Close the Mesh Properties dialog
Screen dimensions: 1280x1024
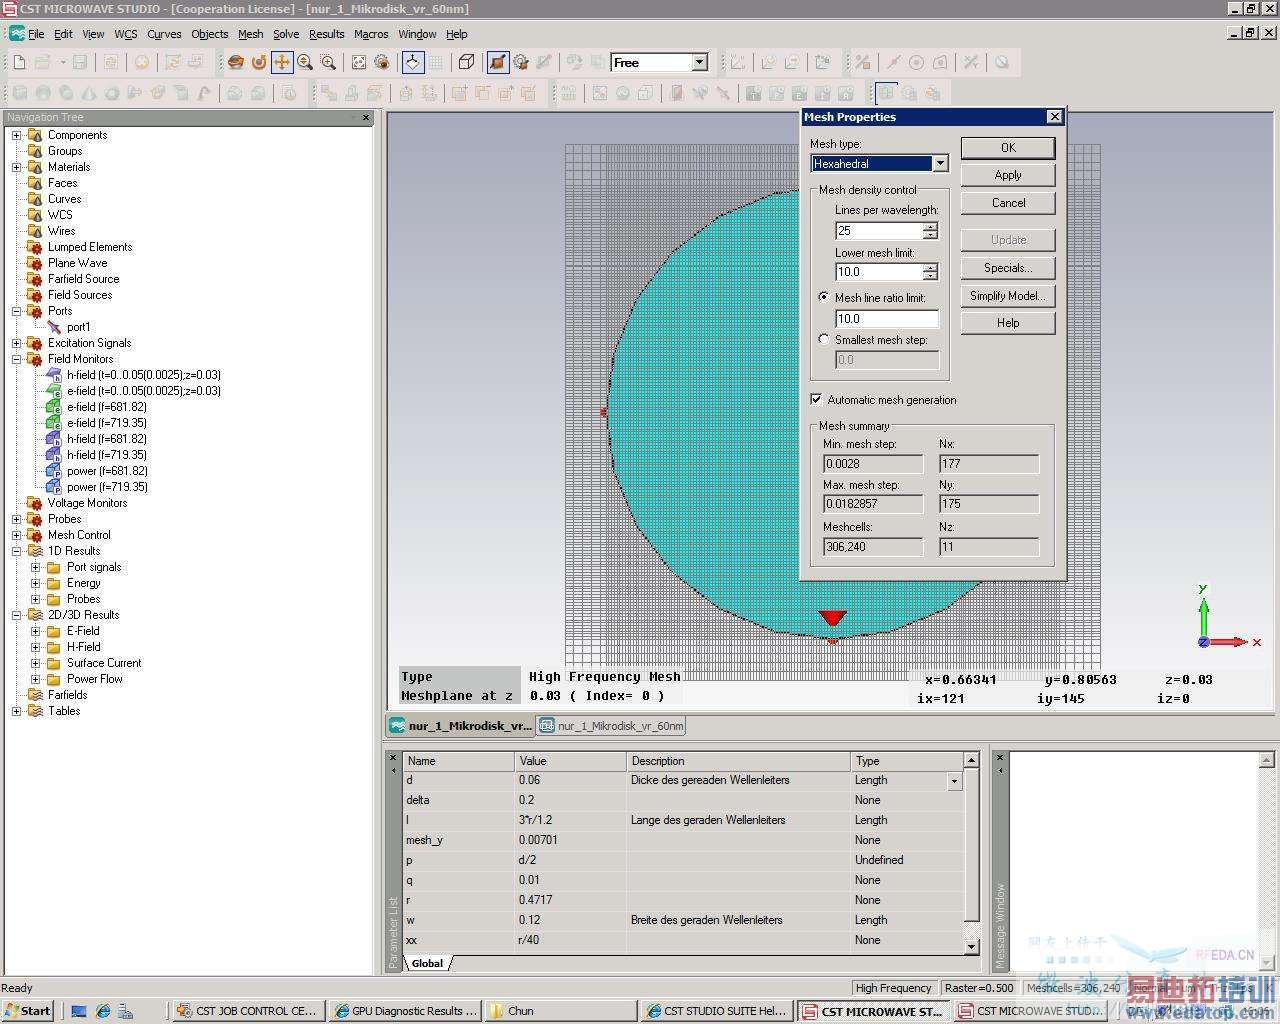click(1054, 117)
